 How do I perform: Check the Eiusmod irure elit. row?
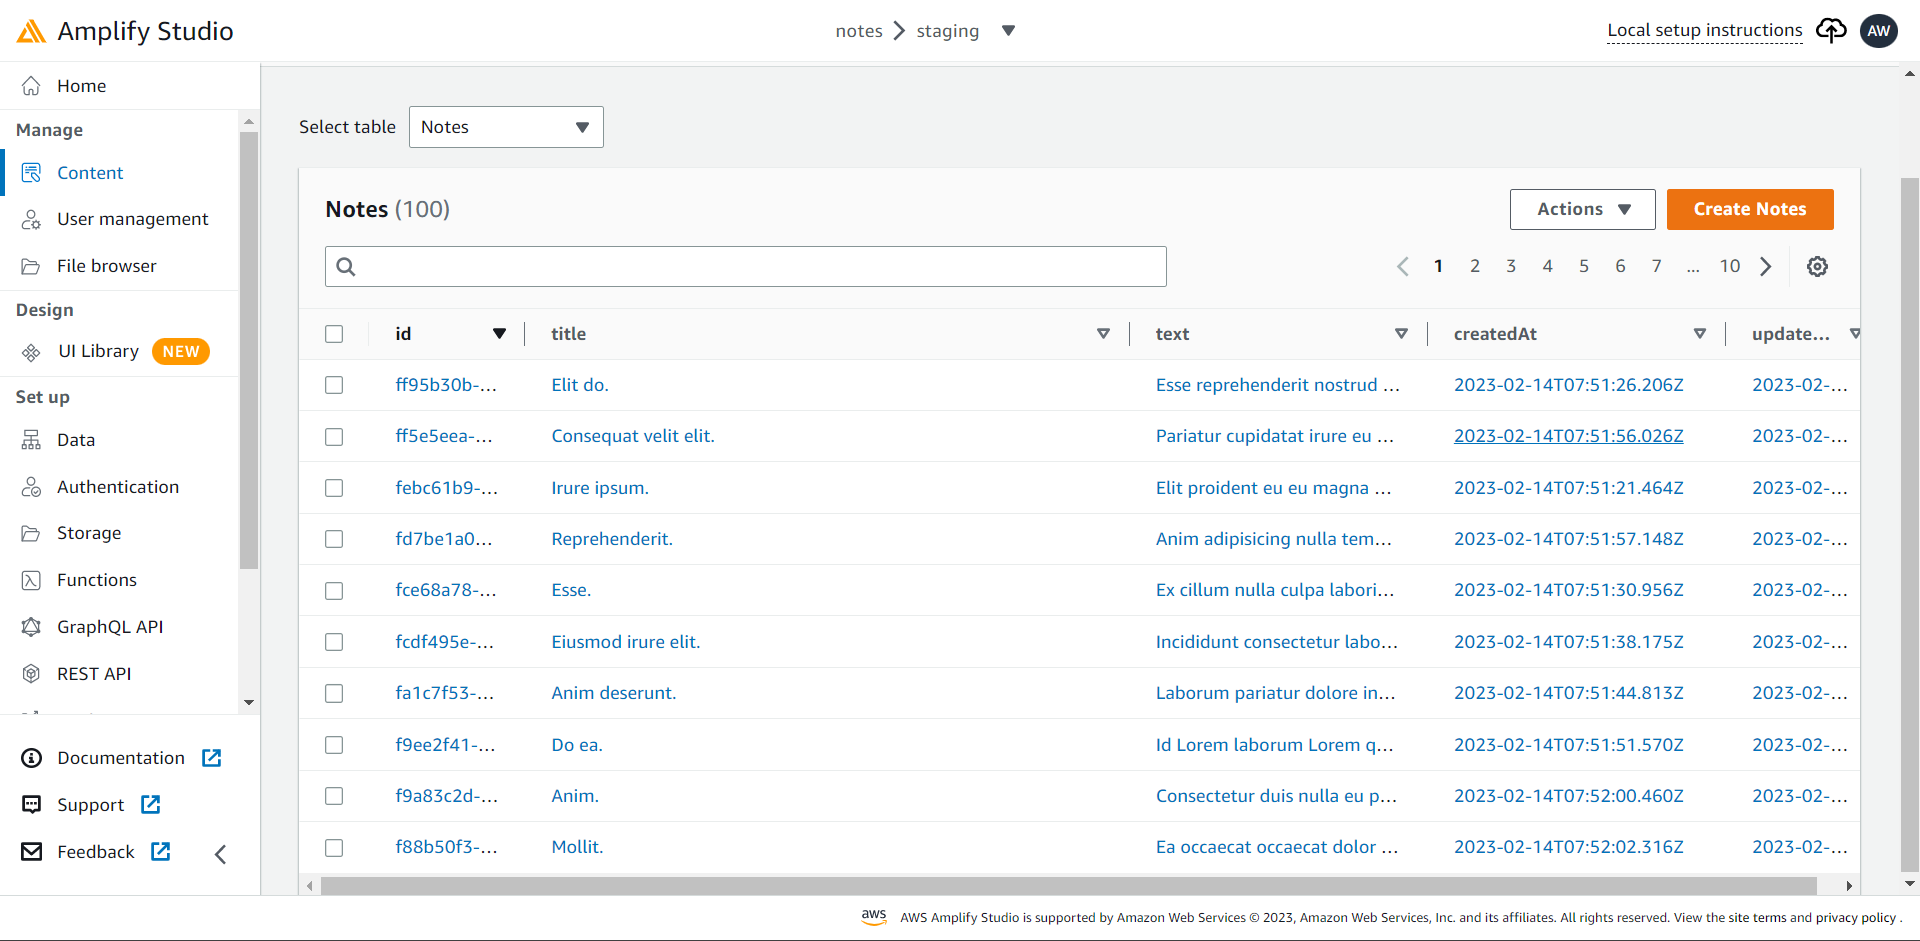coord(334,642)
